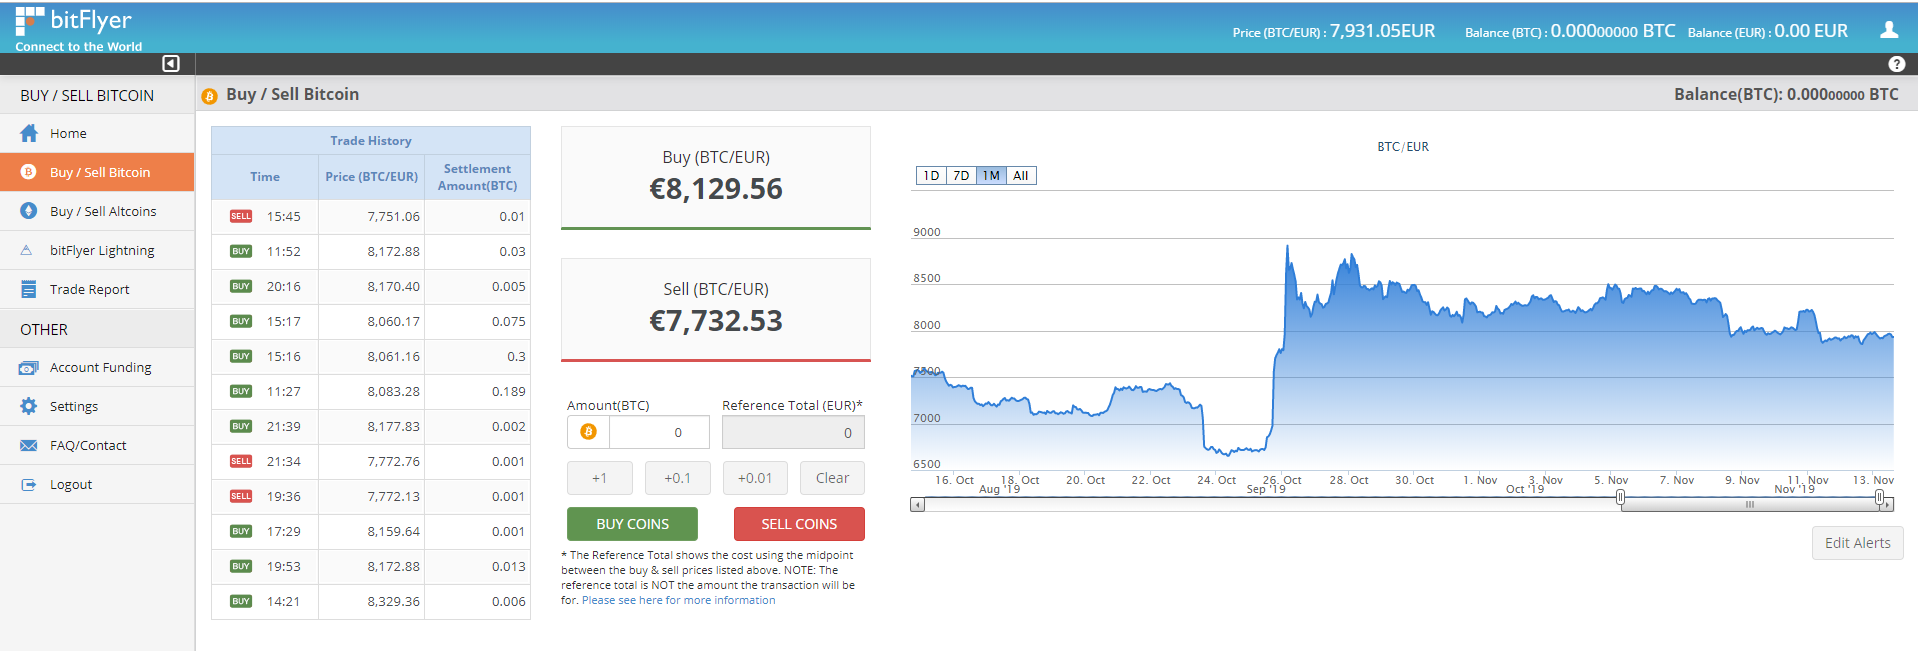Click the FAQ/Contact envelope icon
This screenshot has height=651, width=1918.
tap(29, 445)
